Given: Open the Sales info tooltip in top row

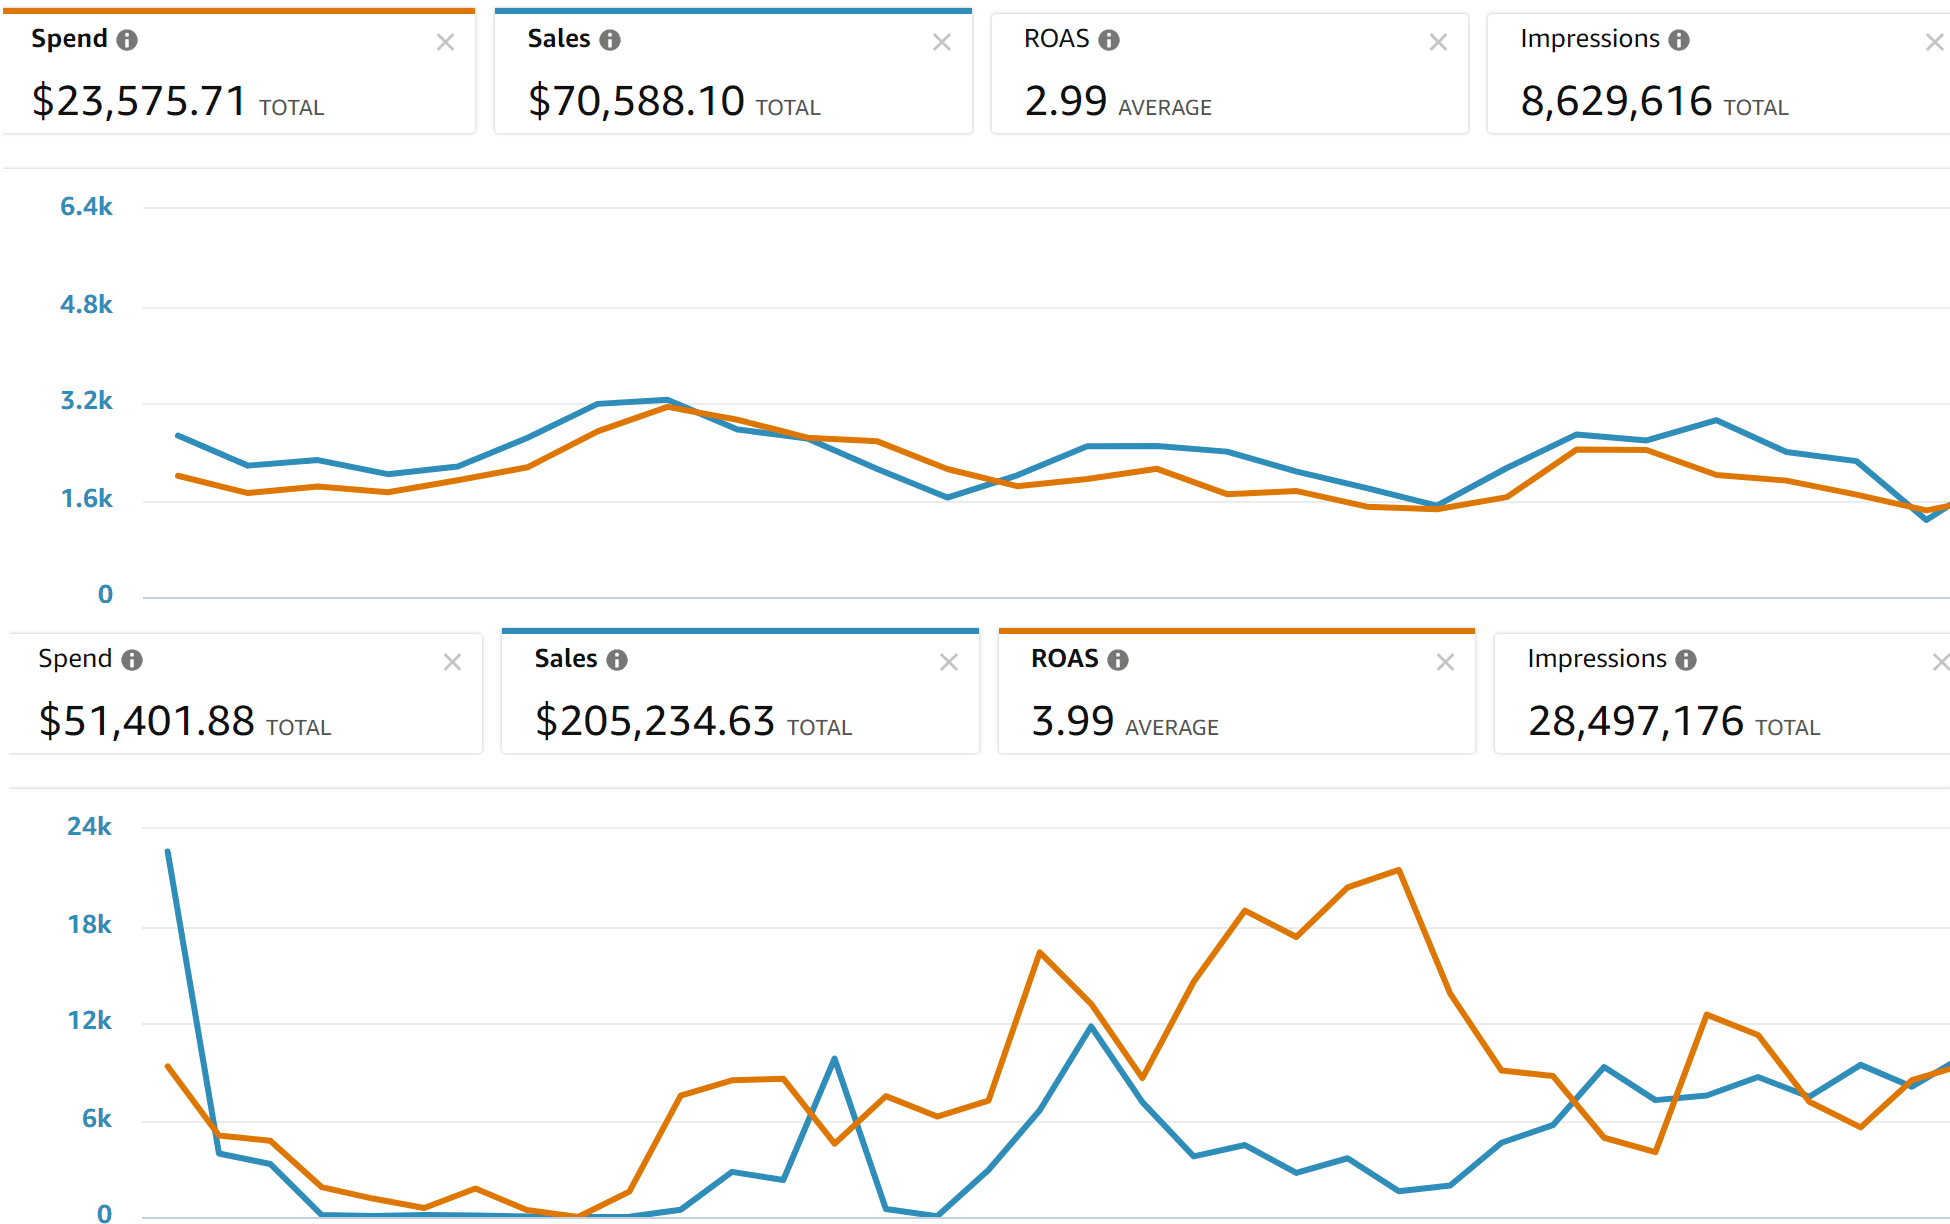Looking at the screenshot, I should tap(611, 40).
